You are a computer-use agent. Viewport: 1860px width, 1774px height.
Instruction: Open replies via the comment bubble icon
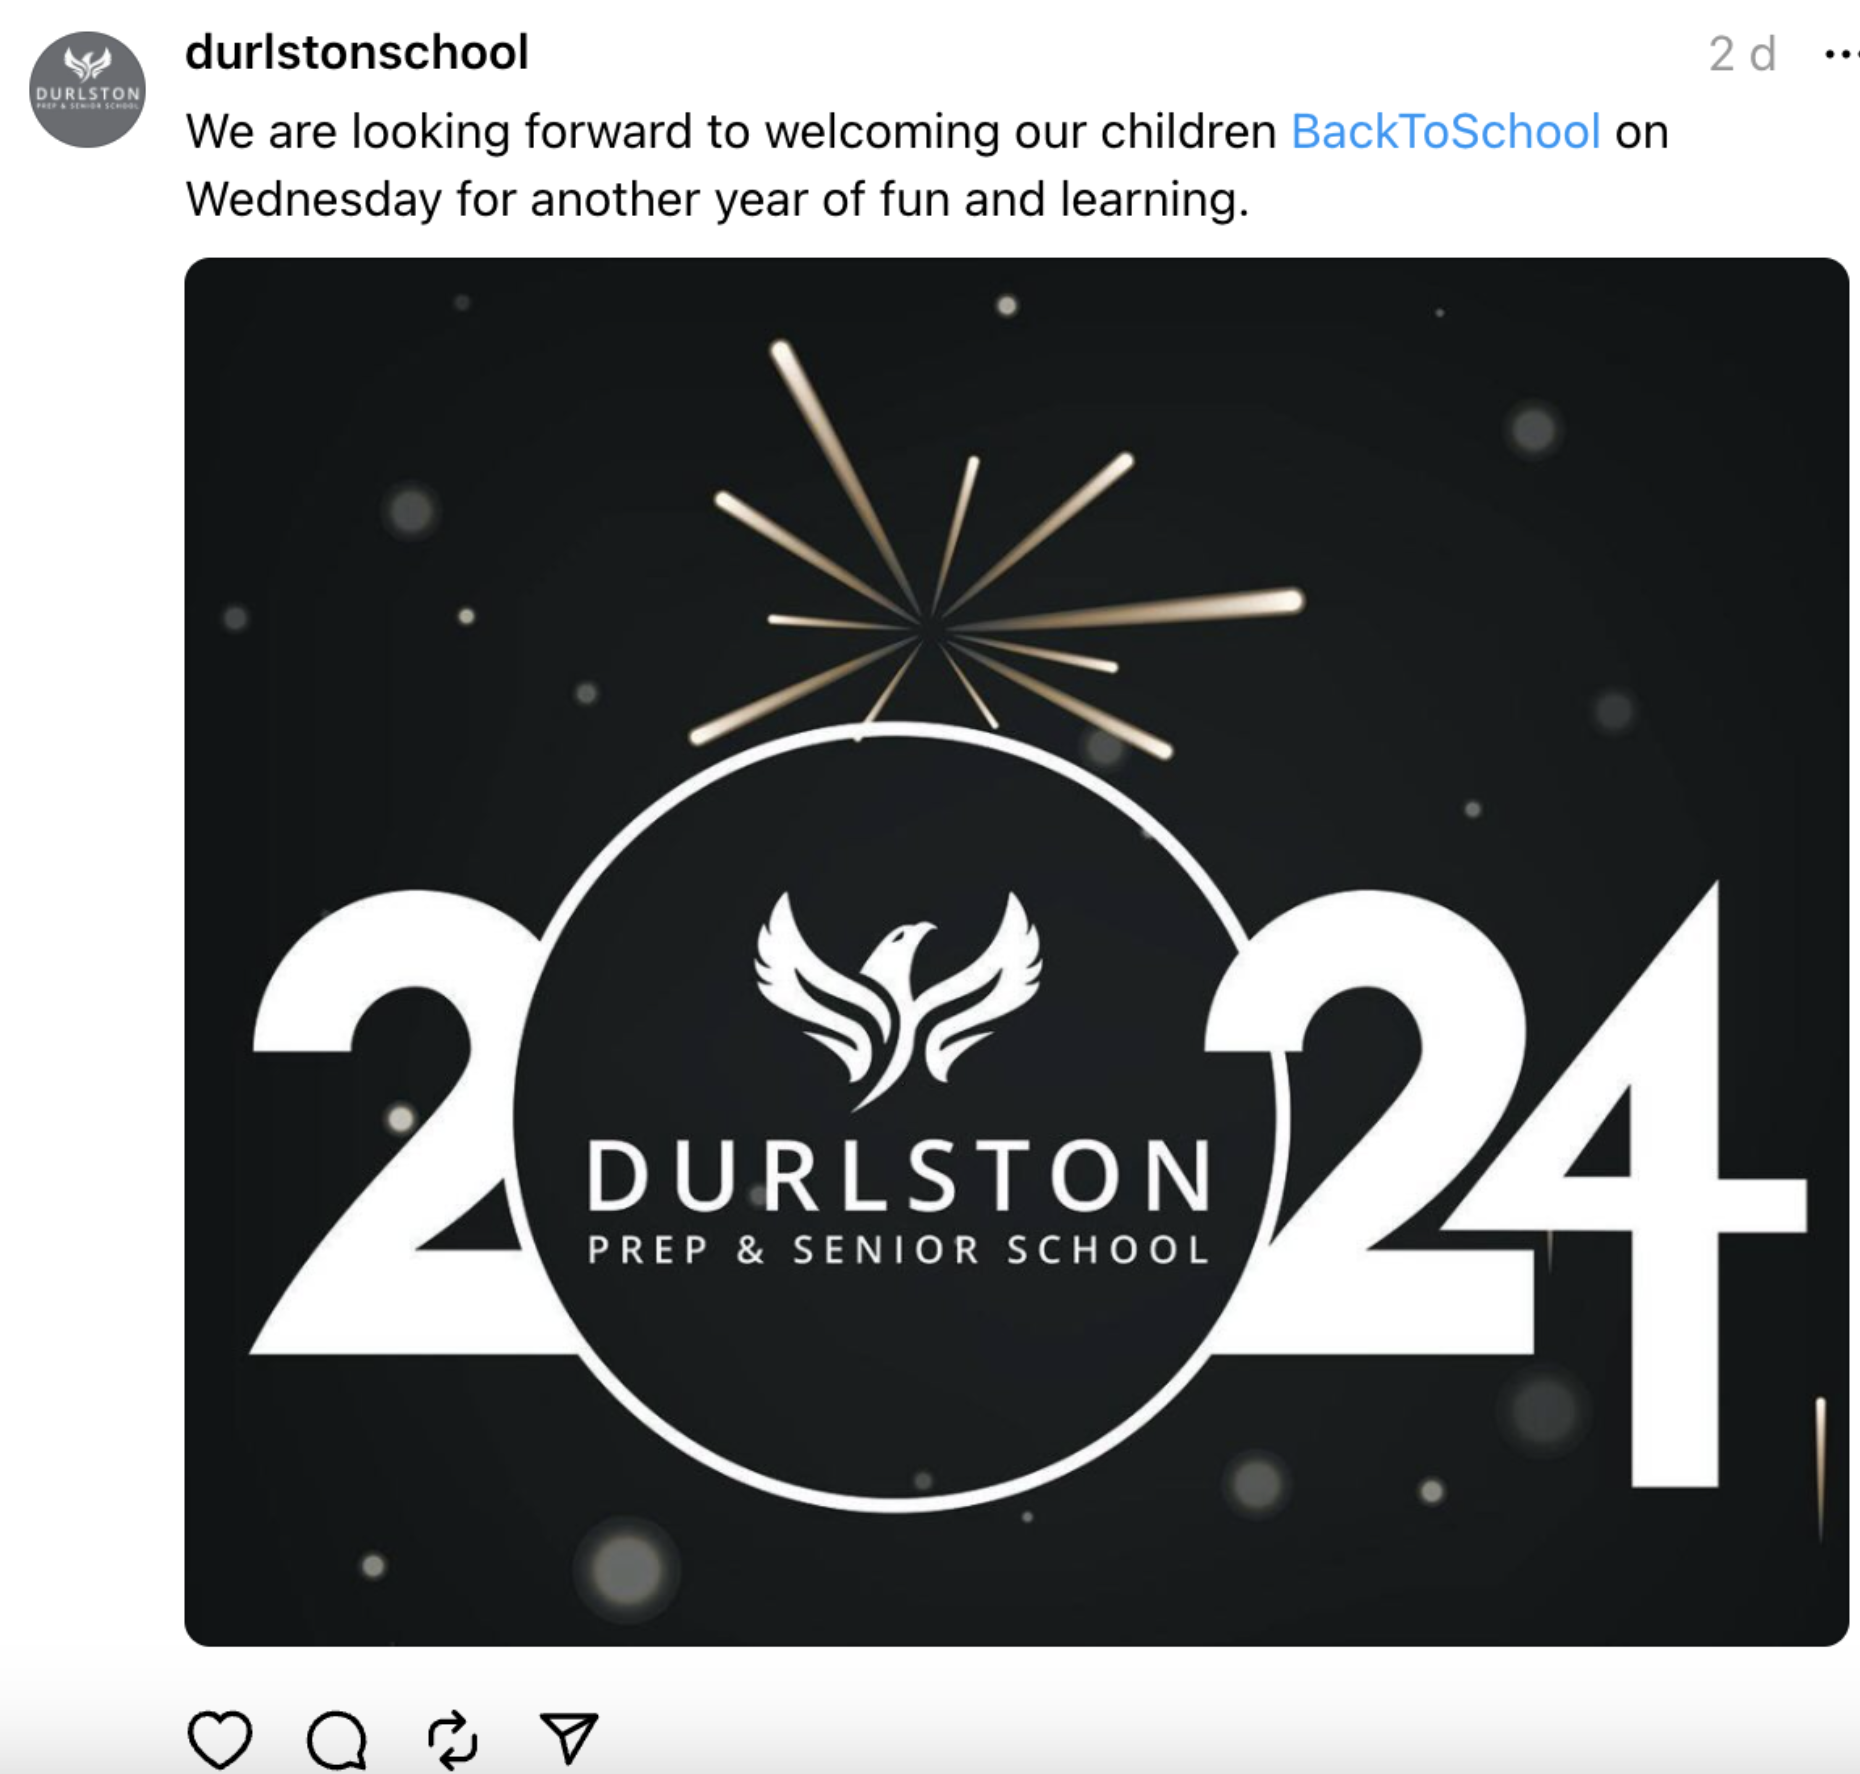coord(337,1740)
